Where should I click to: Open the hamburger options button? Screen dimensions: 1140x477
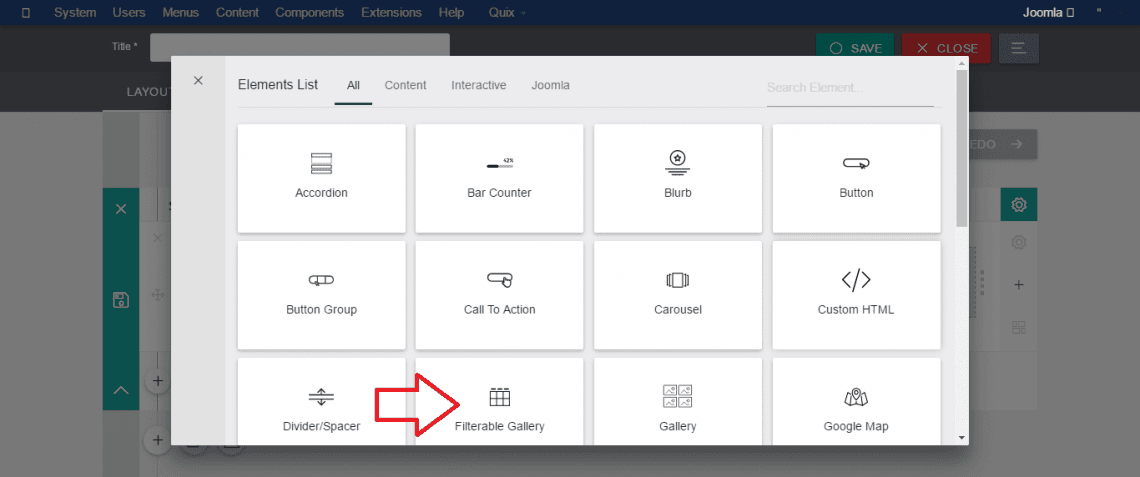(1019, 48)
